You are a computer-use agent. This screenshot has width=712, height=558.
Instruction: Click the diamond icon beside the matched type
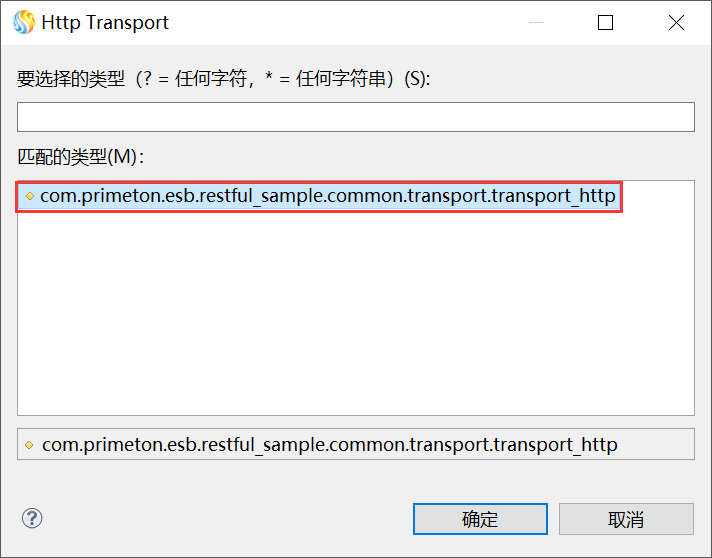tap(29, 197)
